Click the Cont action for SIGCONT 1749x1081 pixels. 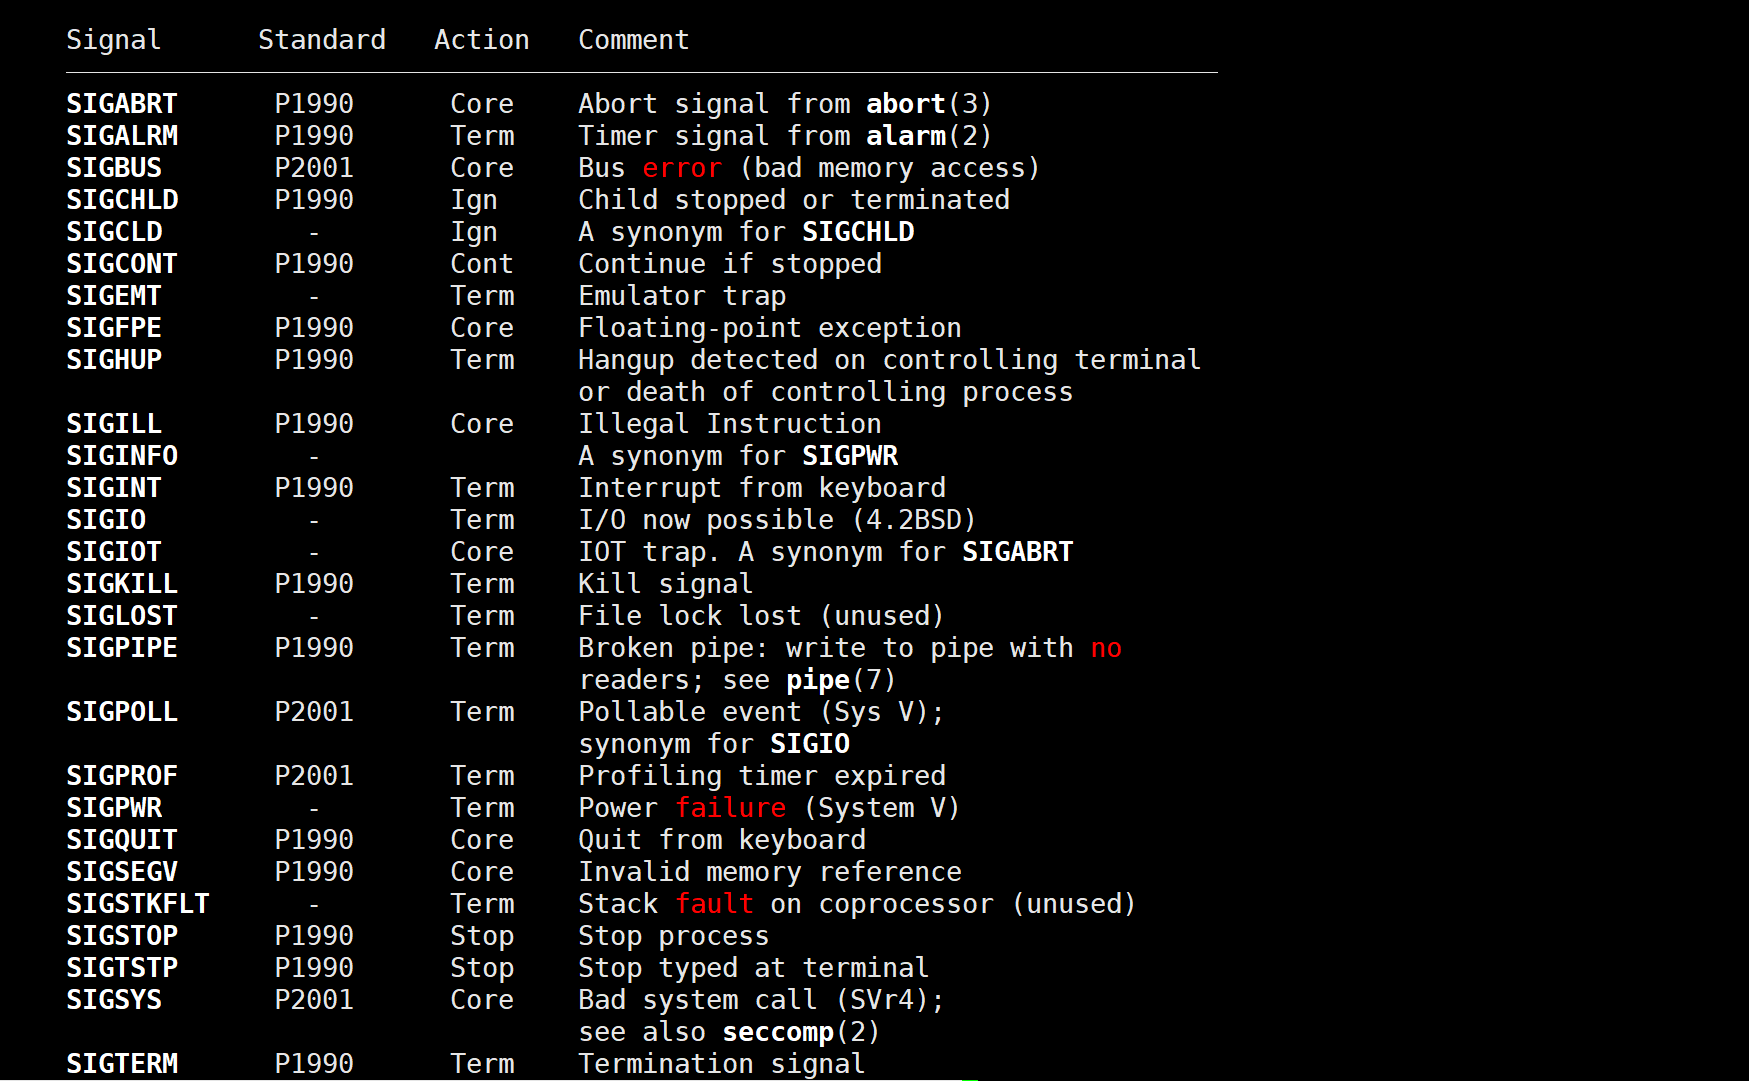coord(482,264)
